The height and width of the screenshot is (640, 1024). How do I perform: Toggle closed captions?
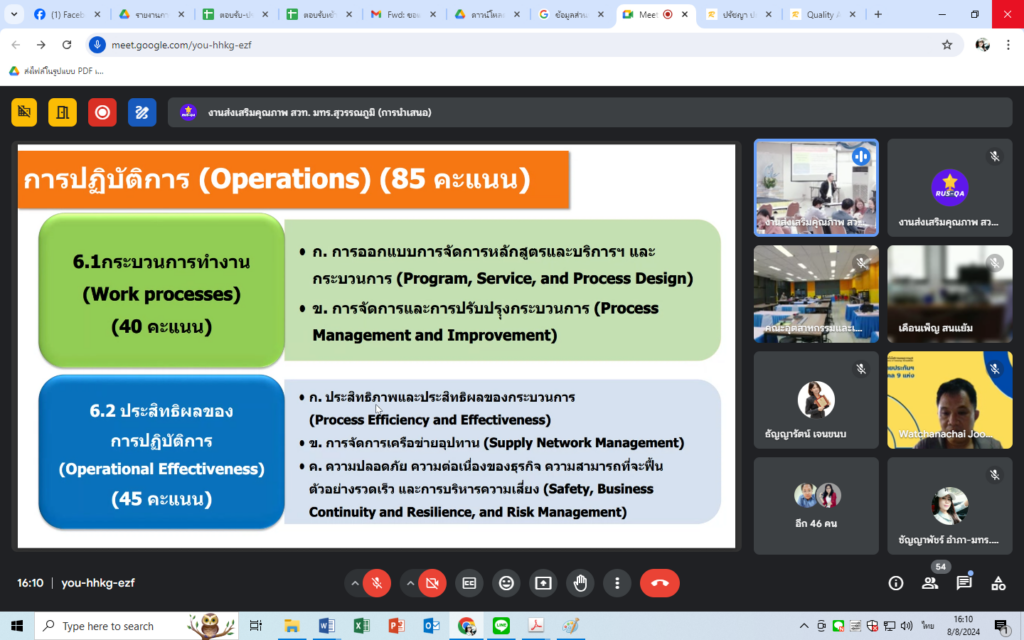(x=469, y=583)
